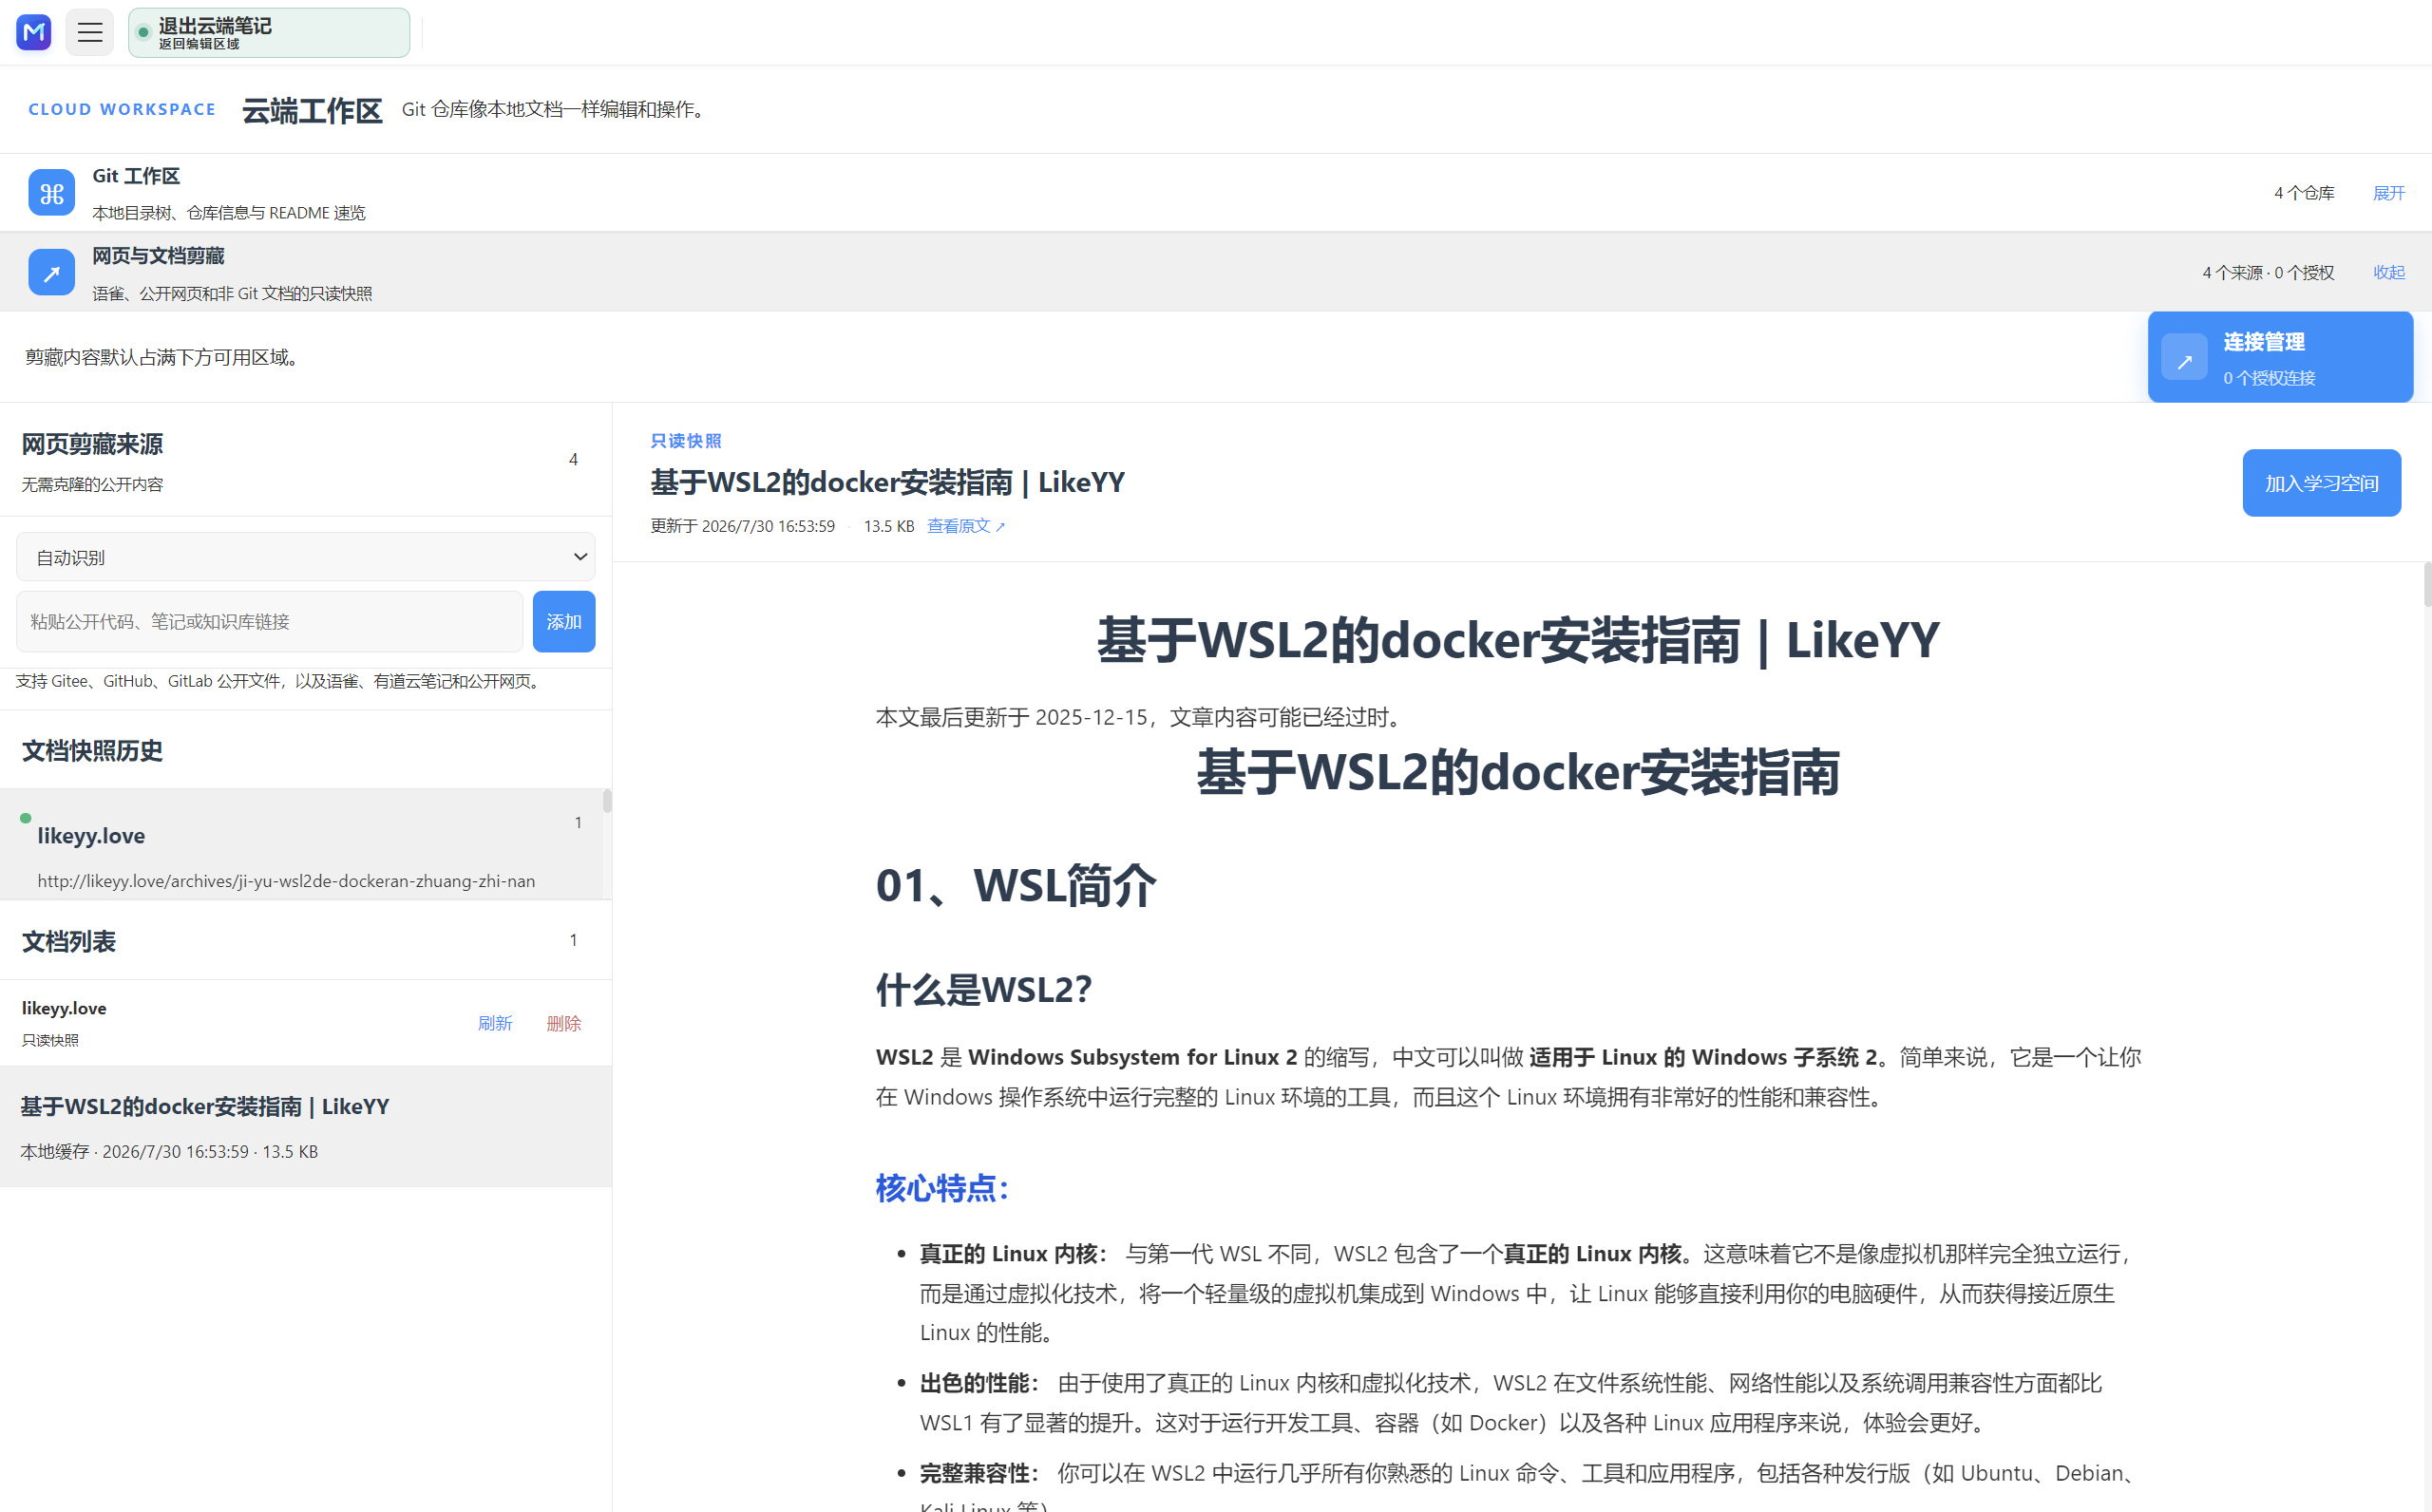Image resolution: width=2432 pixels, height=1512 pixels.
Task: Click the 云端工作区 page title
Action: [x=312, y=110]
